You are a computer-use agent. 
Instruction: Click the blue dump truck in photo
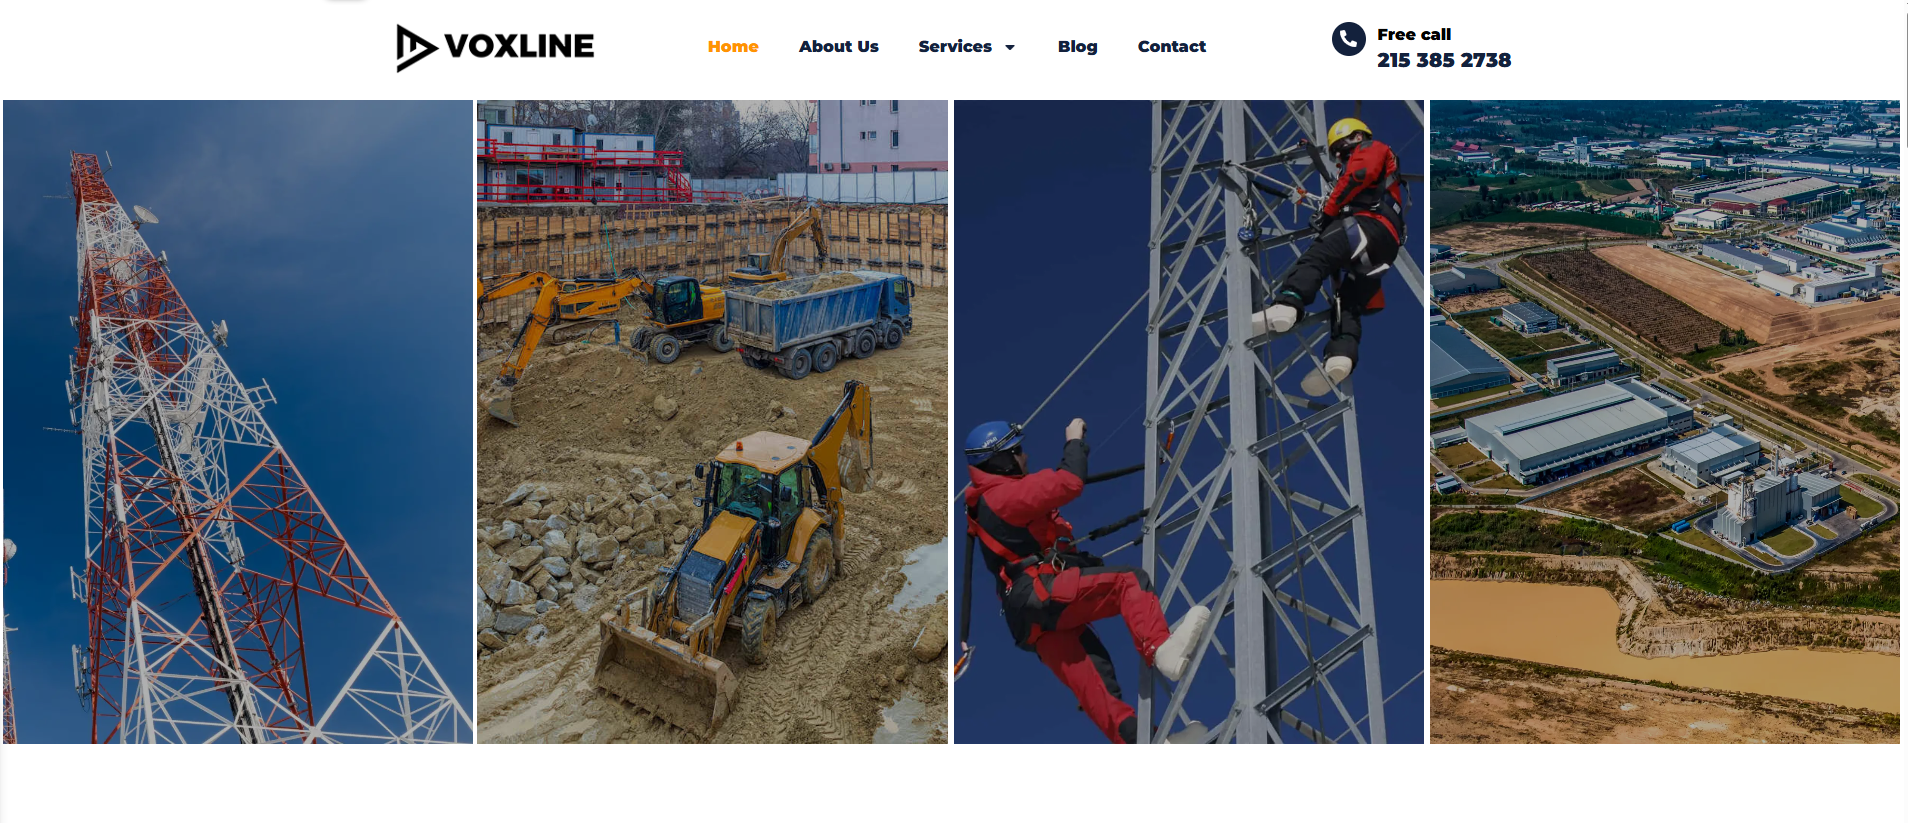[817, 322]
